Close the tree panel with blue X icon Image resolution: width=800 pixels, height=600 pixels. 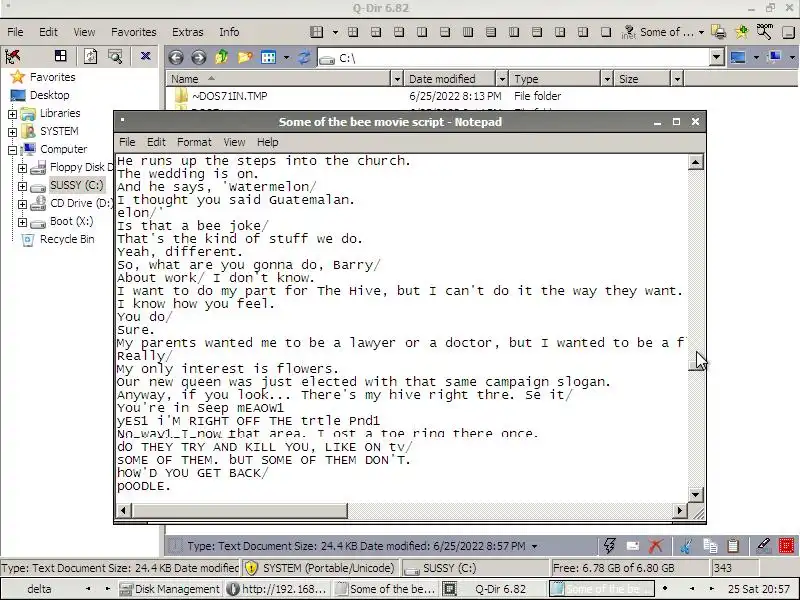tap(145, 56)
